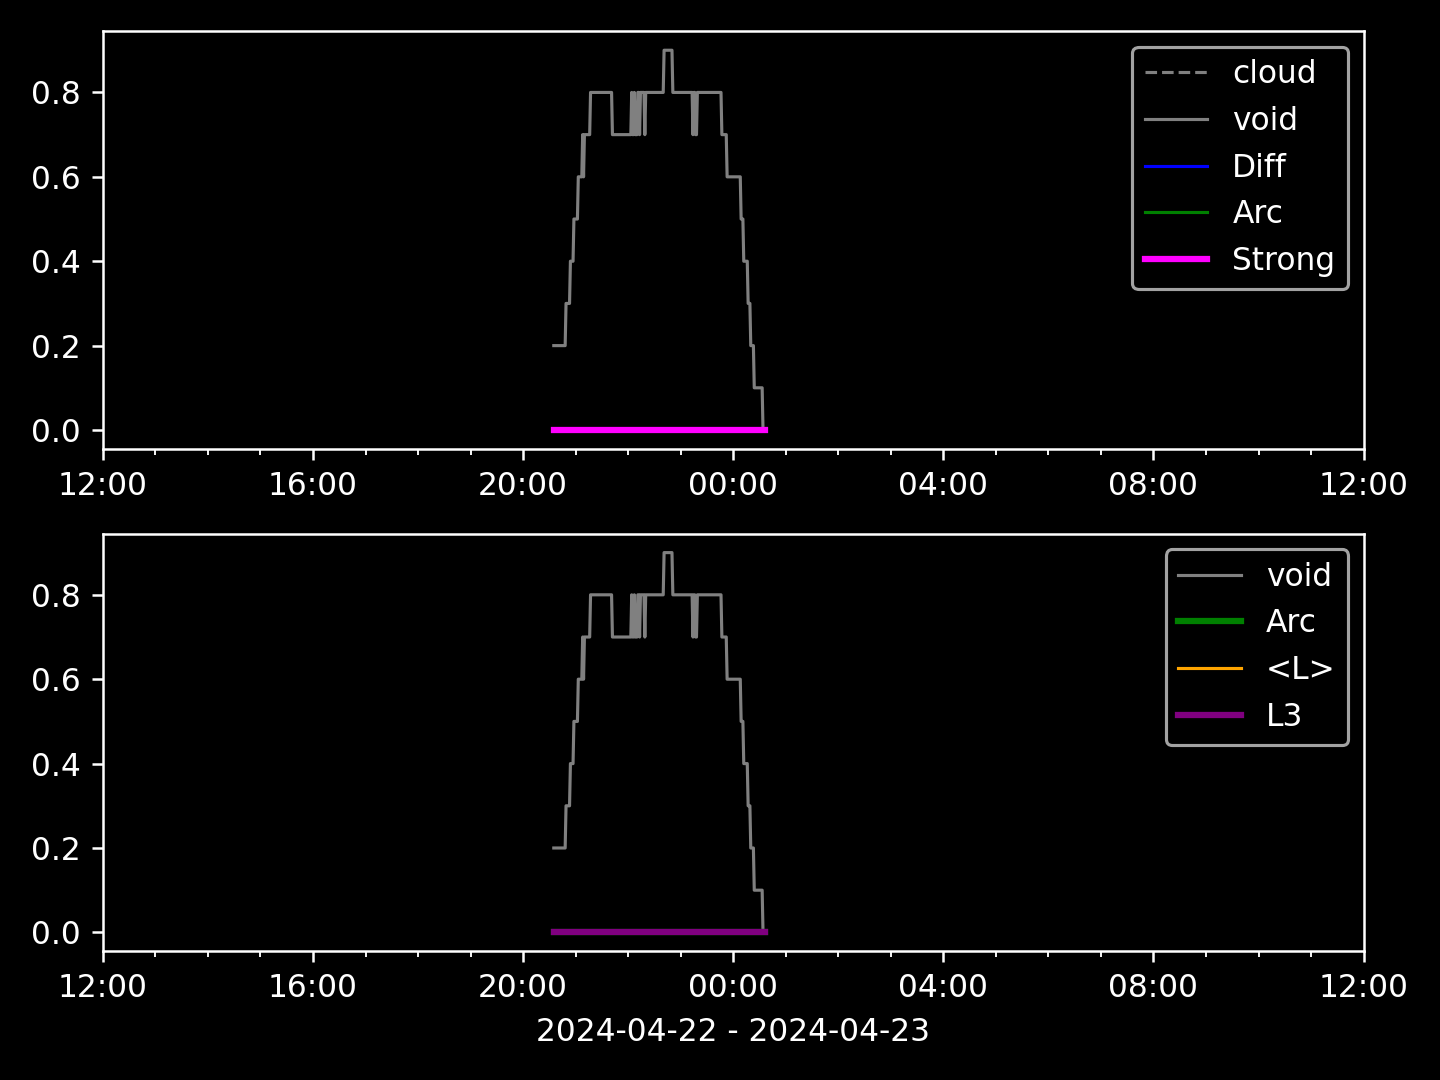Click the 0.2 y-axis label on top plot
The image size is (1440, 1080).
(55, 347)
